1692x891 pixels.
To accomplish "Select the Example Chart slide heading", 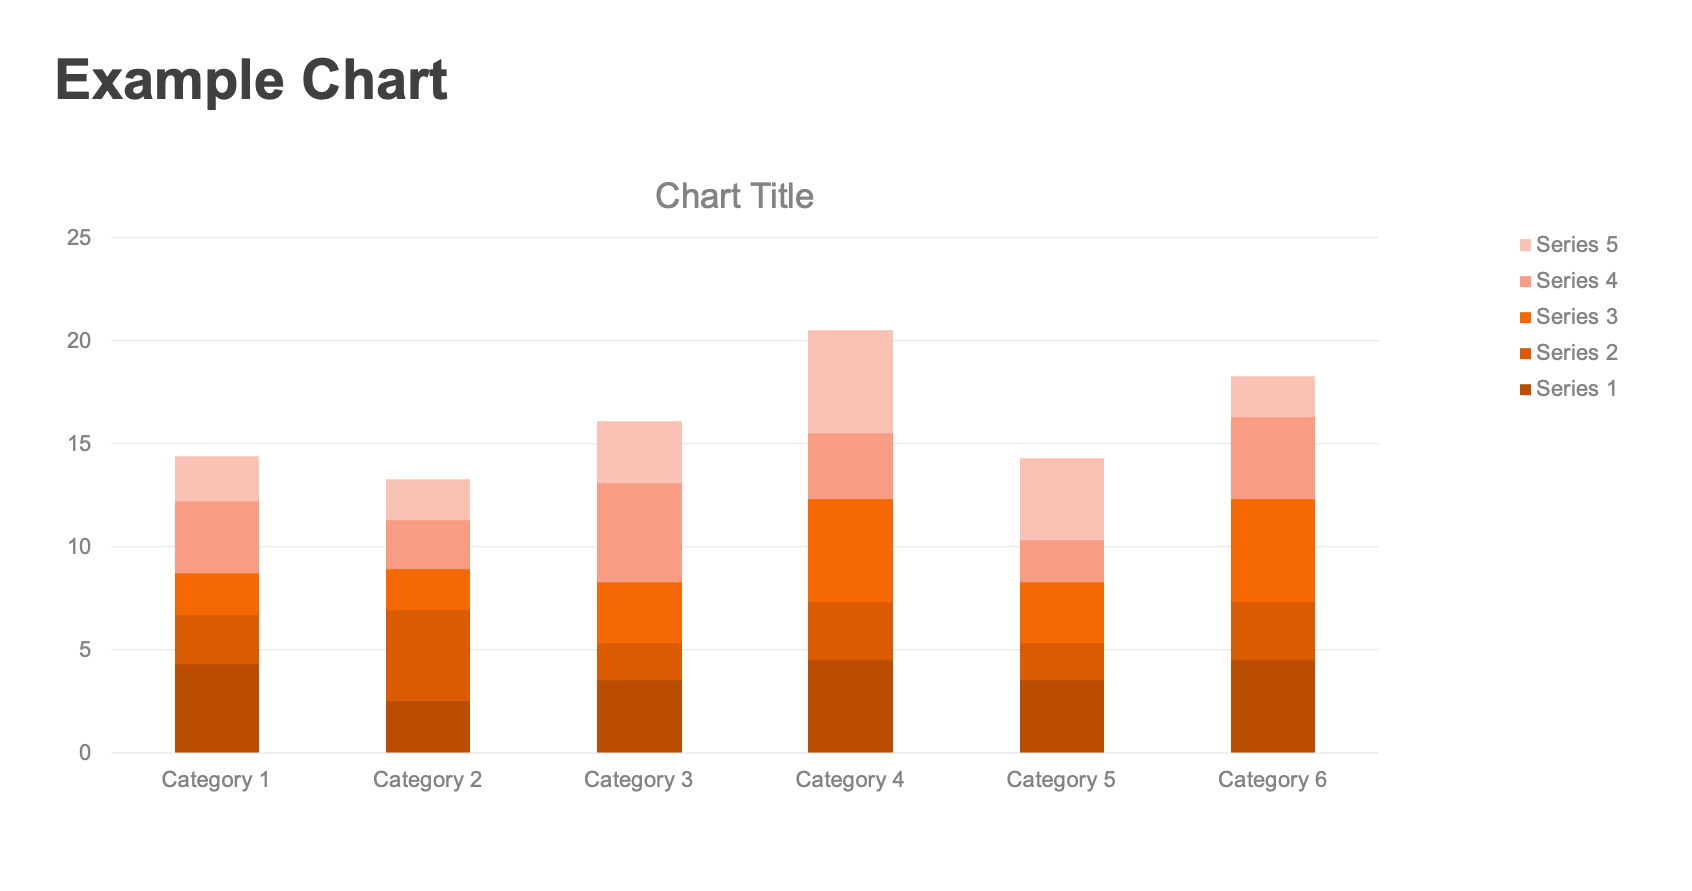I will pyautogui.click(x=251, y=80).
